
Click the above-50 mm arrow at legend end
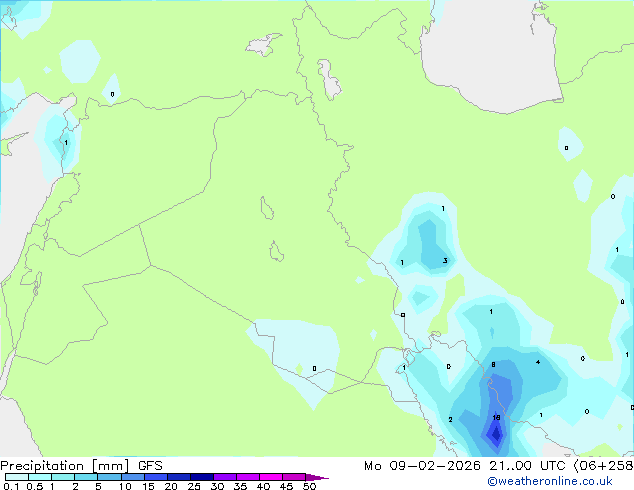click(x=317, y=477)
